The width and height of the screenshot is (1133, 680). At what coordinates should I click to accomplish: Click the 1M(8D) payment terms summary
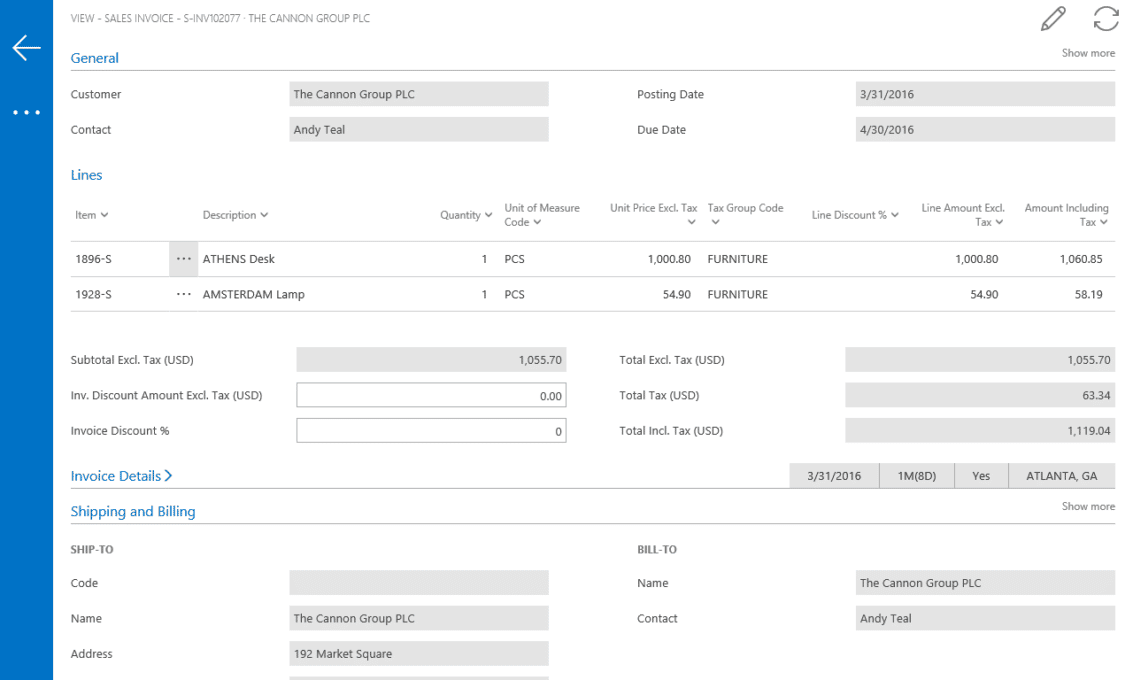(x=917, y=476)
